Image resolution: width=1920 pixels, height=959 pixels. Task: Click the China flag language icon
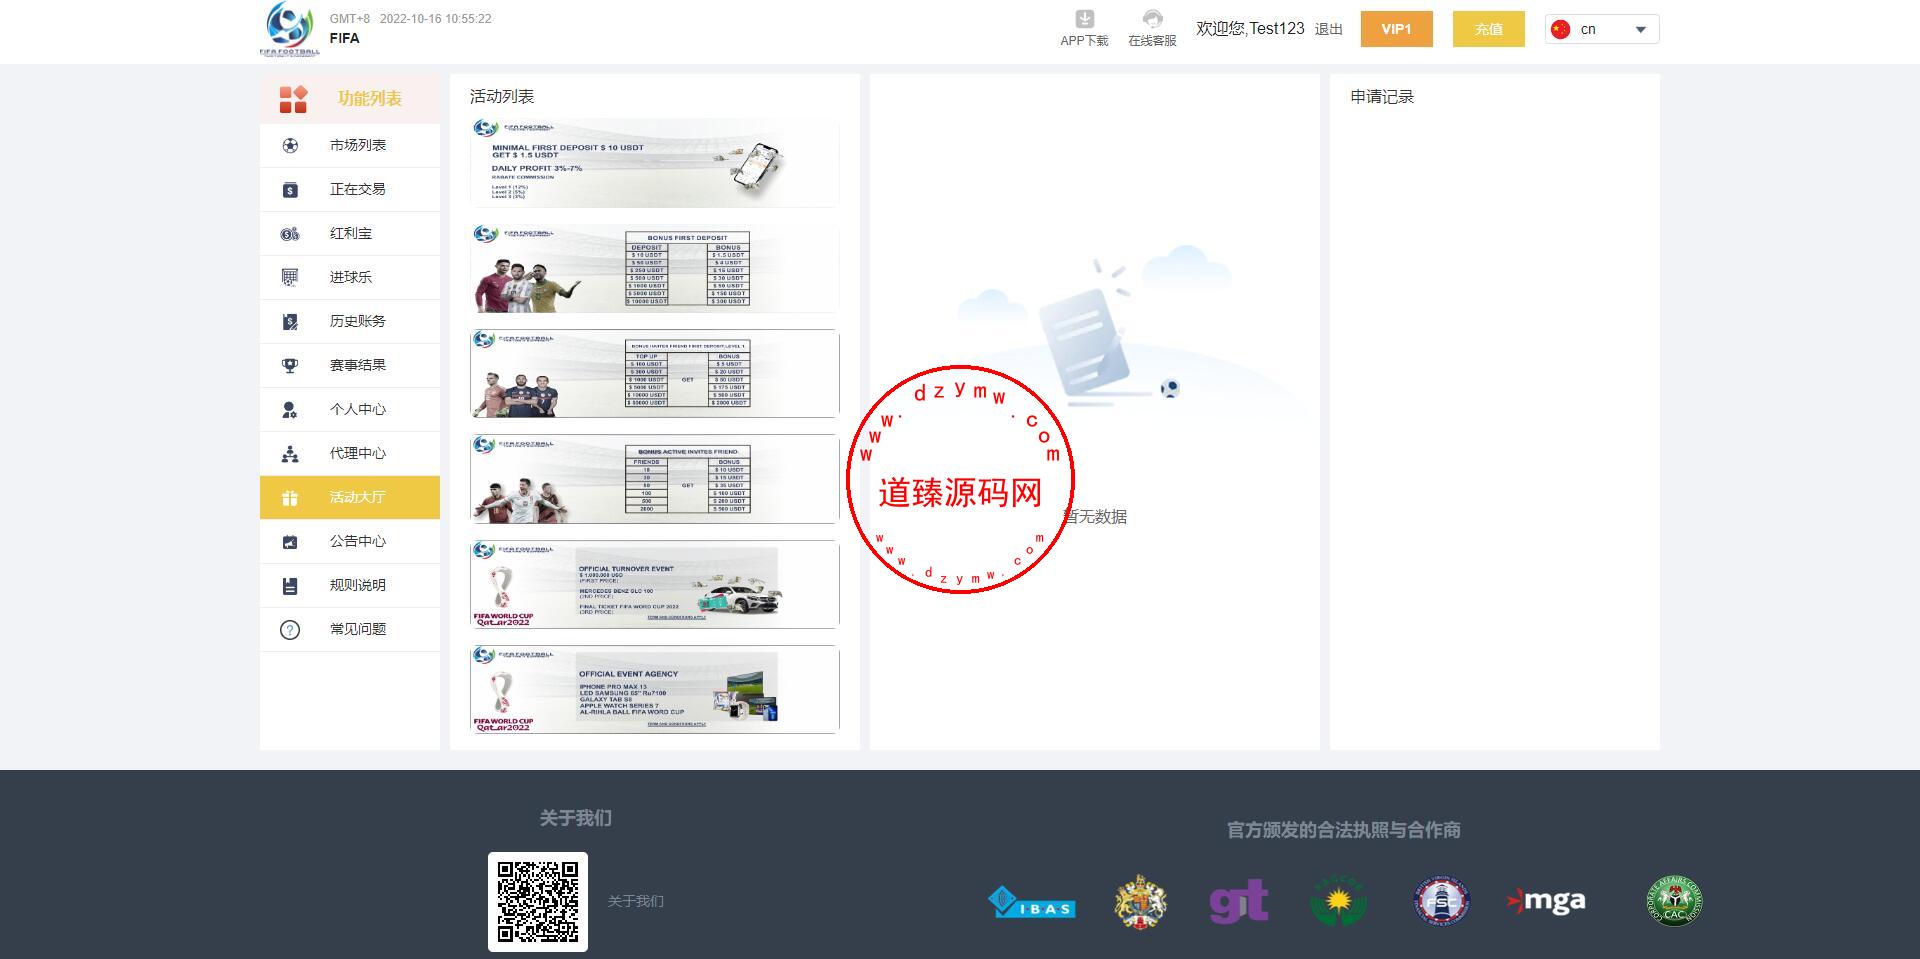[x=1560, y=30]
